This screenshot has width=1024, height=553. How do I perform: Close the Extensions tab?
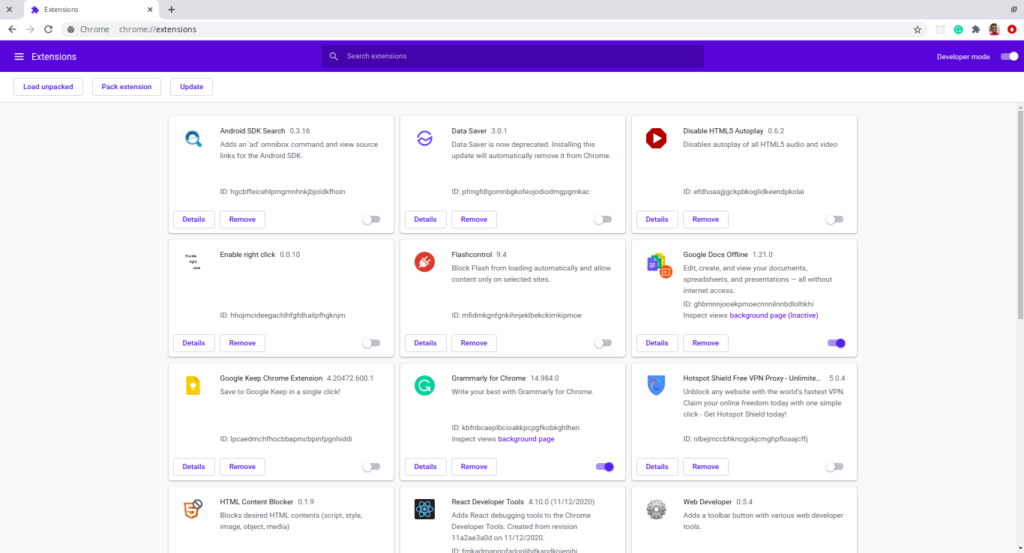click(150, 10)
